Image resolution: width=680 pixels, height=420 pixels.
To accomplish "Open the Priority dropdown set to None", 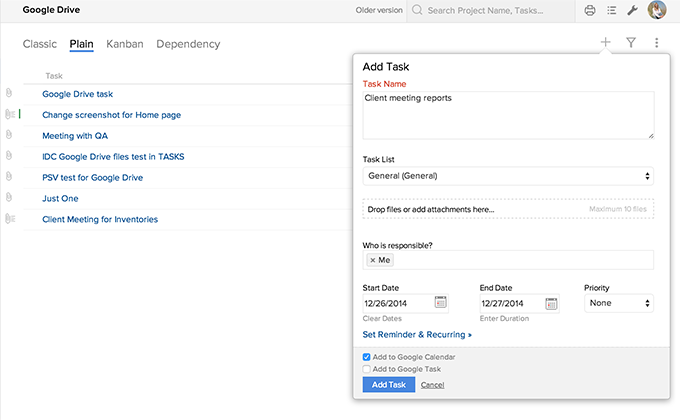I will click(618, 303).
